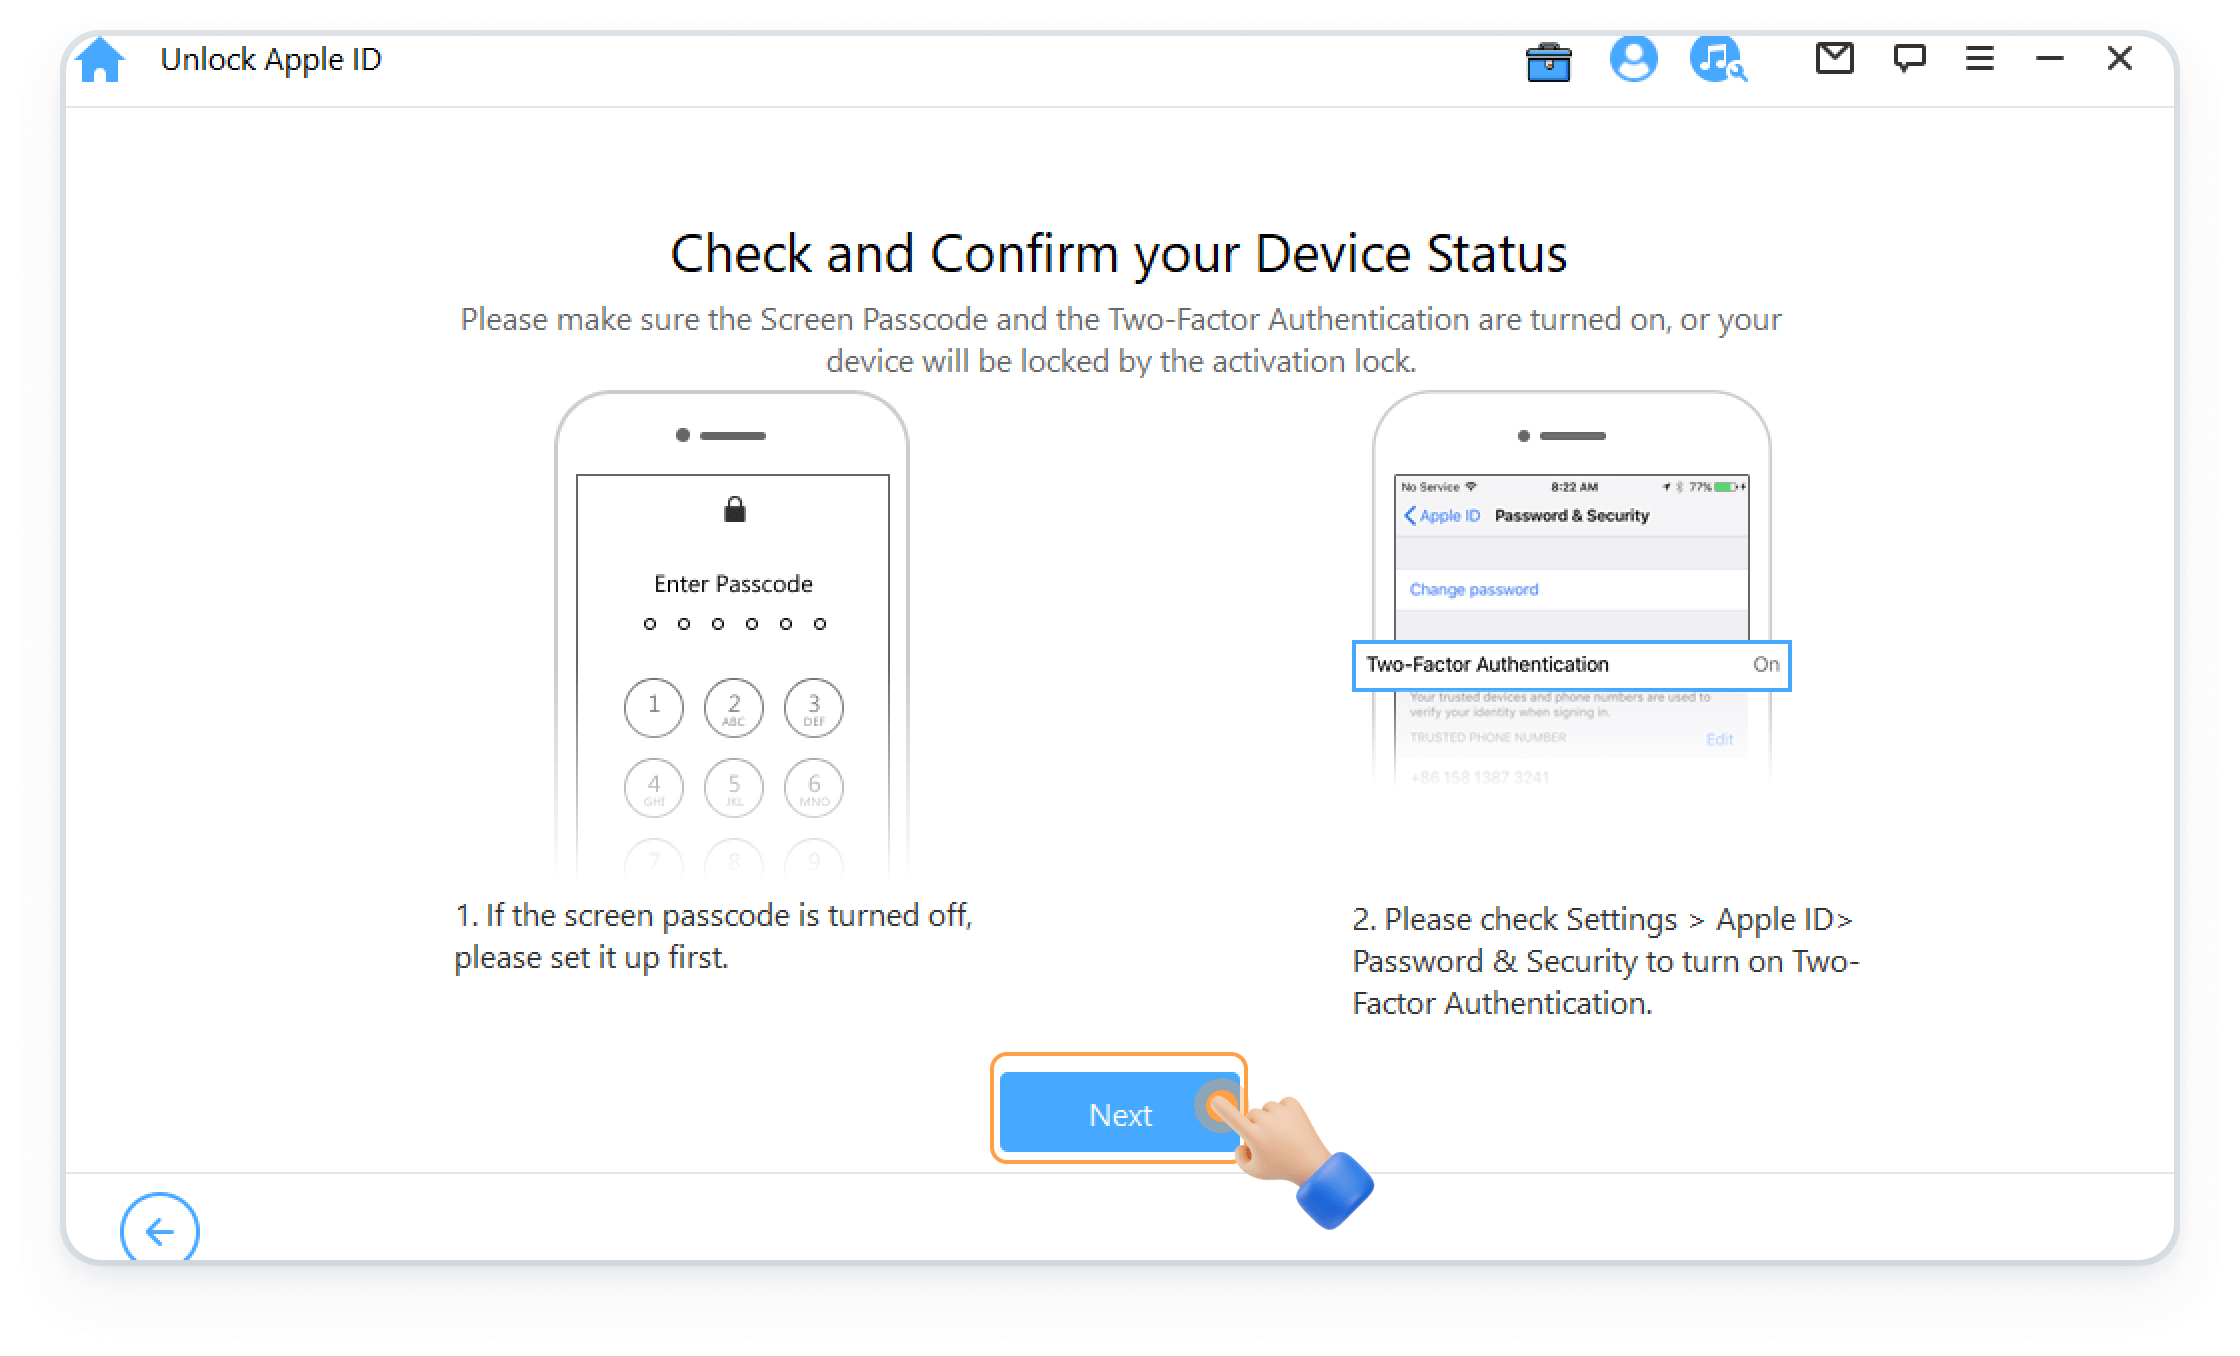This screenshot has height=1356, width=2240.
Task: Open the user profile icon
Action: pyautogui.click(x=1634, y=59)
